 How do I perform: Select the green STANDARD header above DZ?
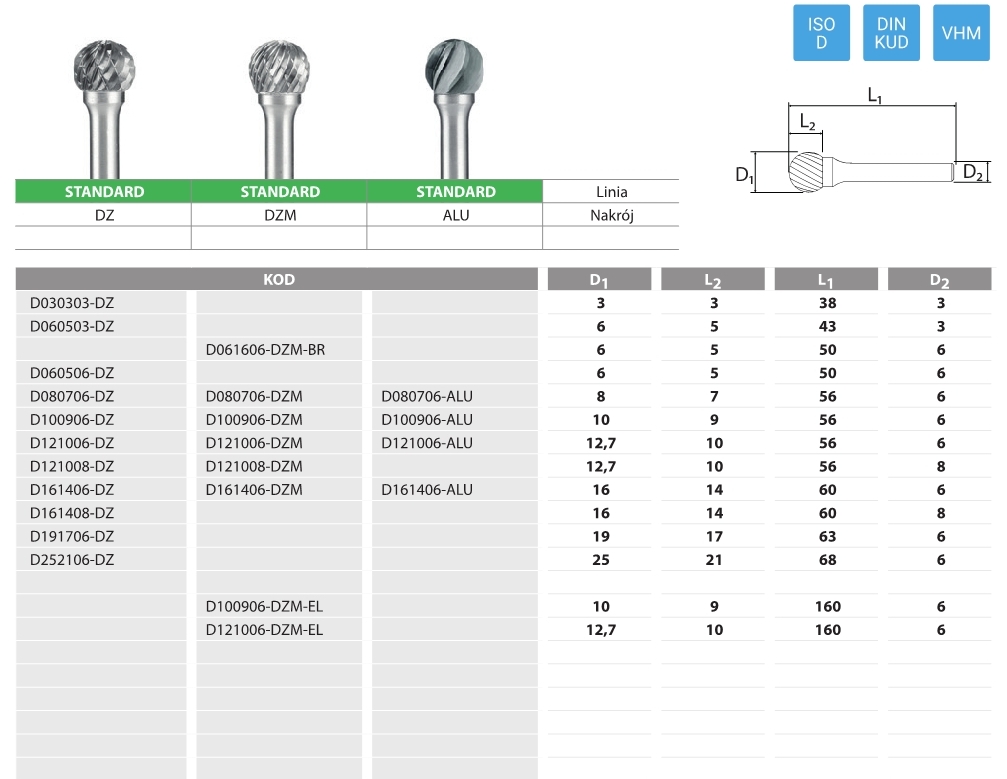[104, 192]
